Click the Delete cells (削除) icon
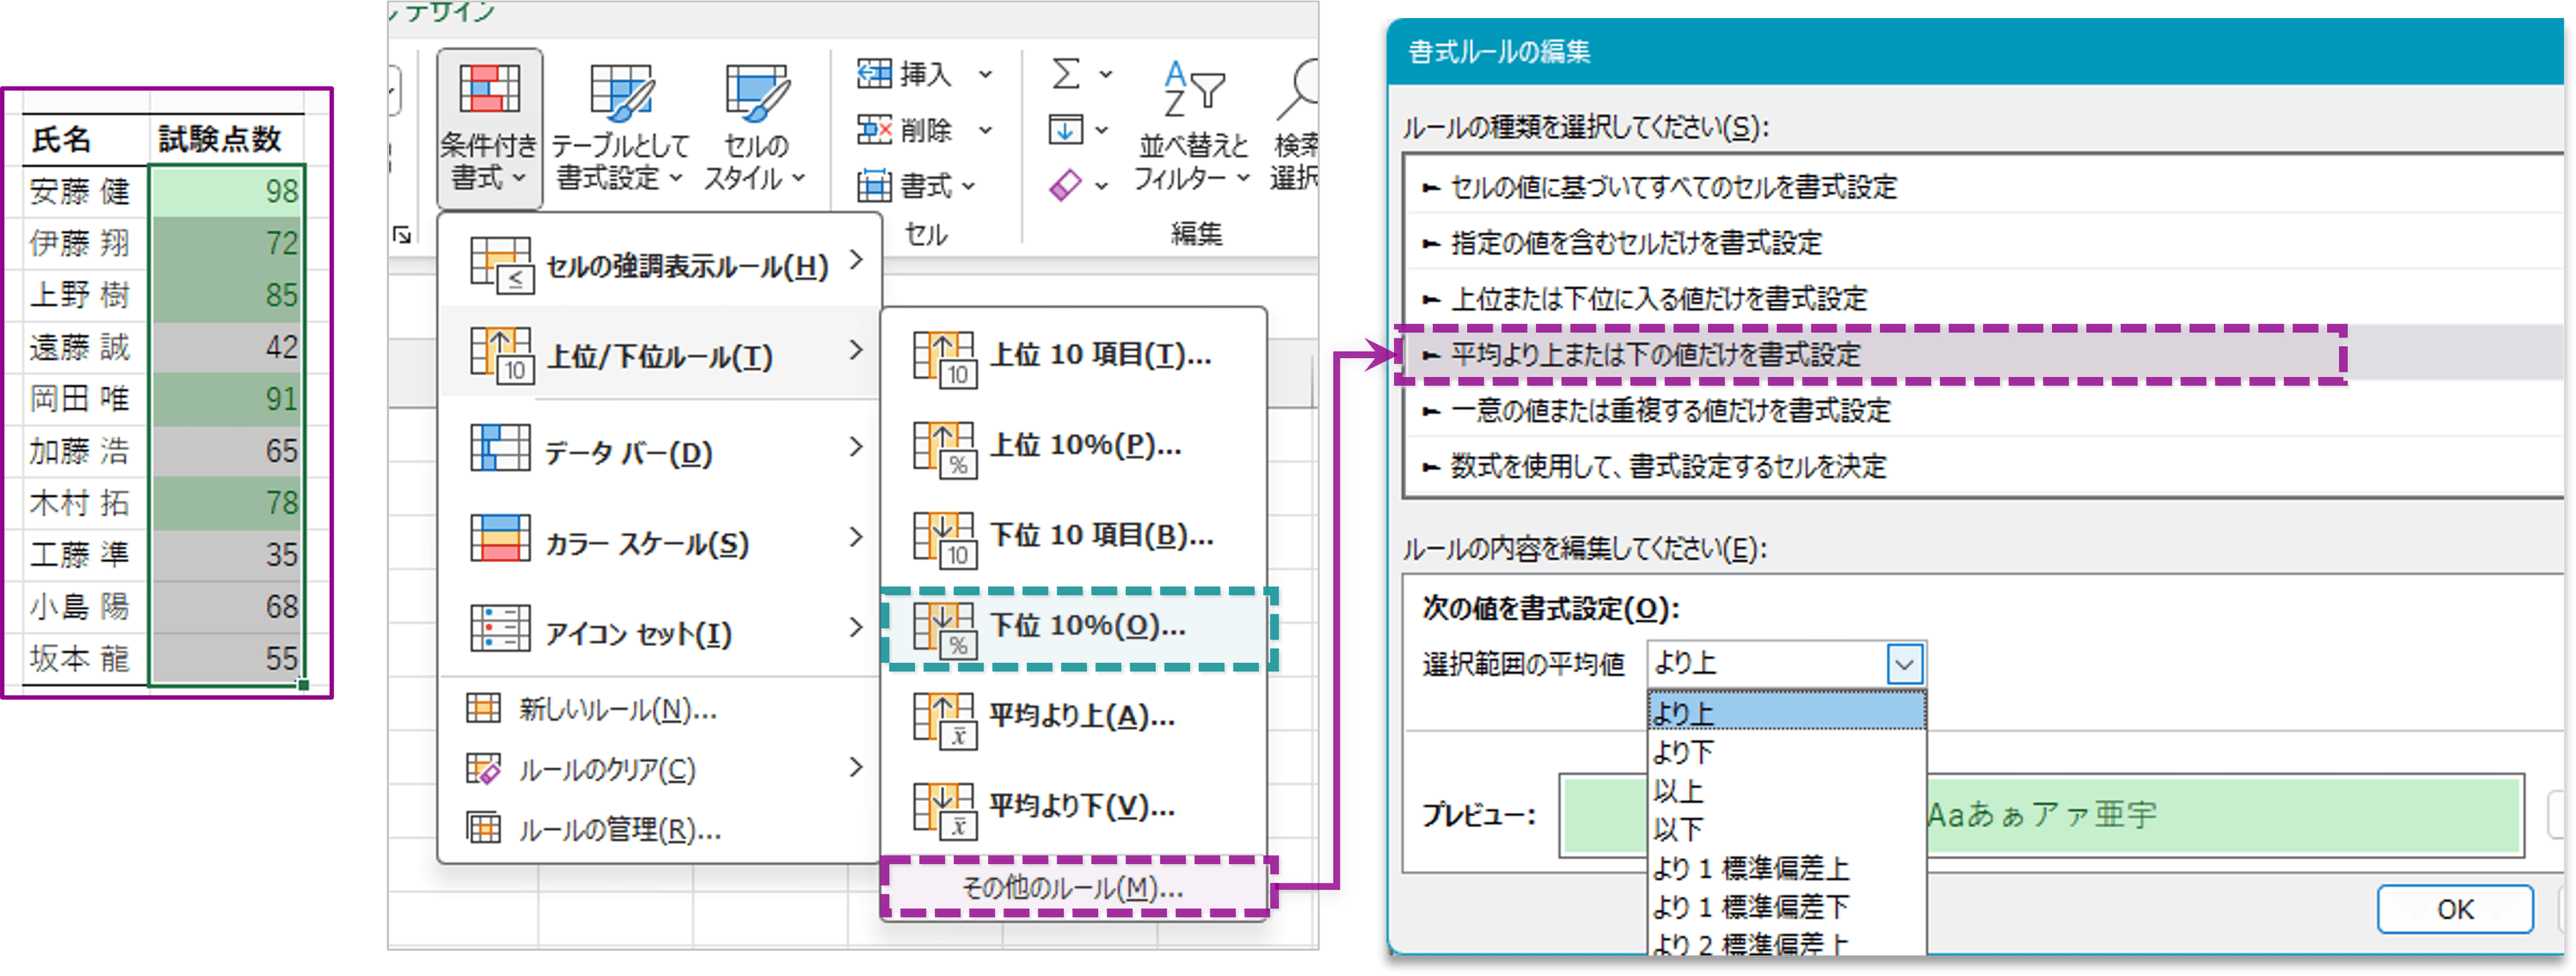2576x976 pixels. 874,130
